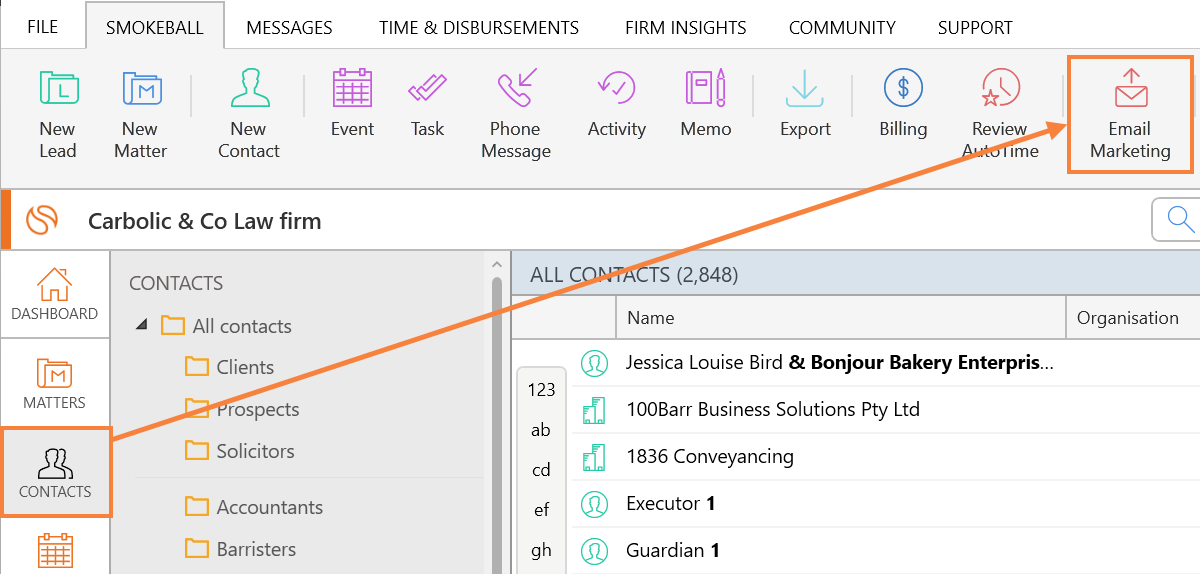Viewport: 1200px width, 574px height.
Task: Select the Barristers folder
Action: click(241, 549)
